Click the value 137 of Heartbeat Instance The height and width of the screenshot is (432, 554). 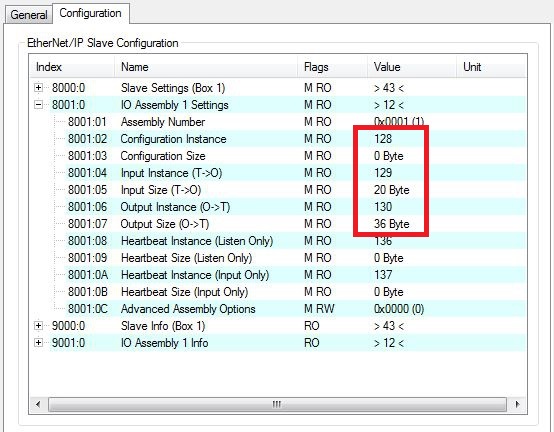pyautogui.click(x=383, y=275)
